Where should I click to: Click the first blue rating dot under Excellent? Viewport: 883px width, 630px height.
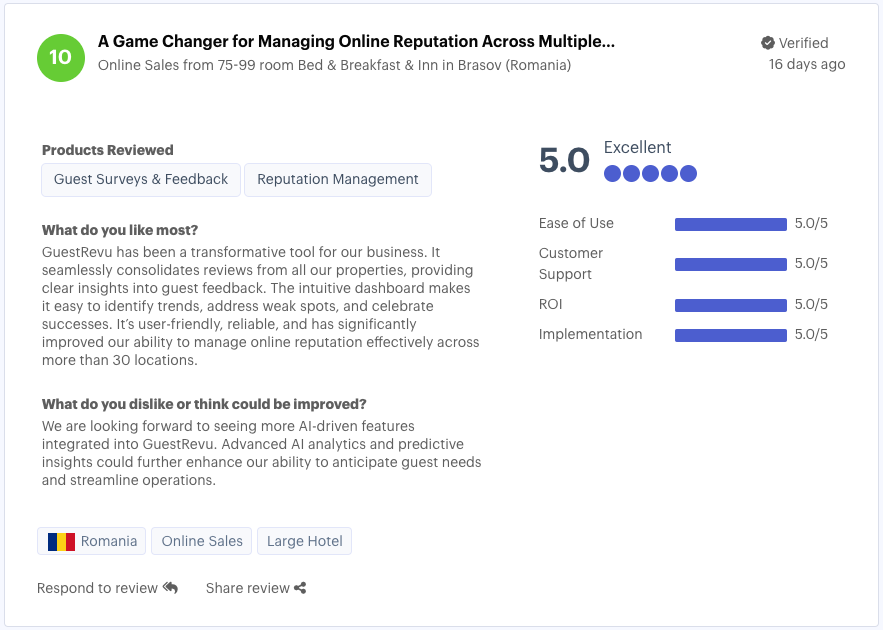click(612, 173)
